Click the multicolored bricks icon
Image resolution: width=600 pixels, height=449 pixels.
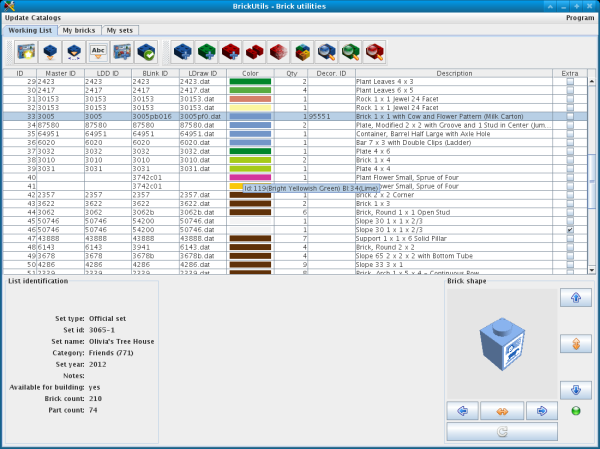(x=303, y=52)
